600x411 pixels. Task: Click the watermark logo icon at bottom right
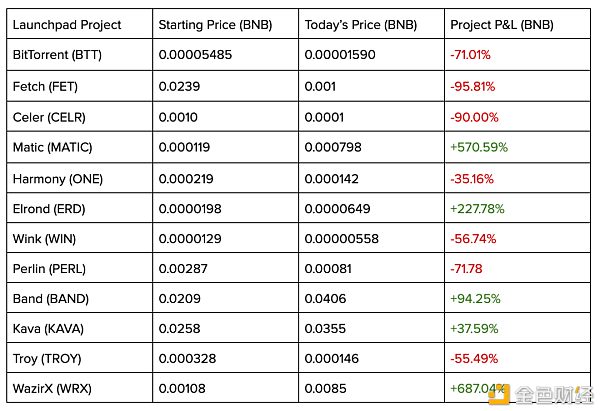point(499,395)
